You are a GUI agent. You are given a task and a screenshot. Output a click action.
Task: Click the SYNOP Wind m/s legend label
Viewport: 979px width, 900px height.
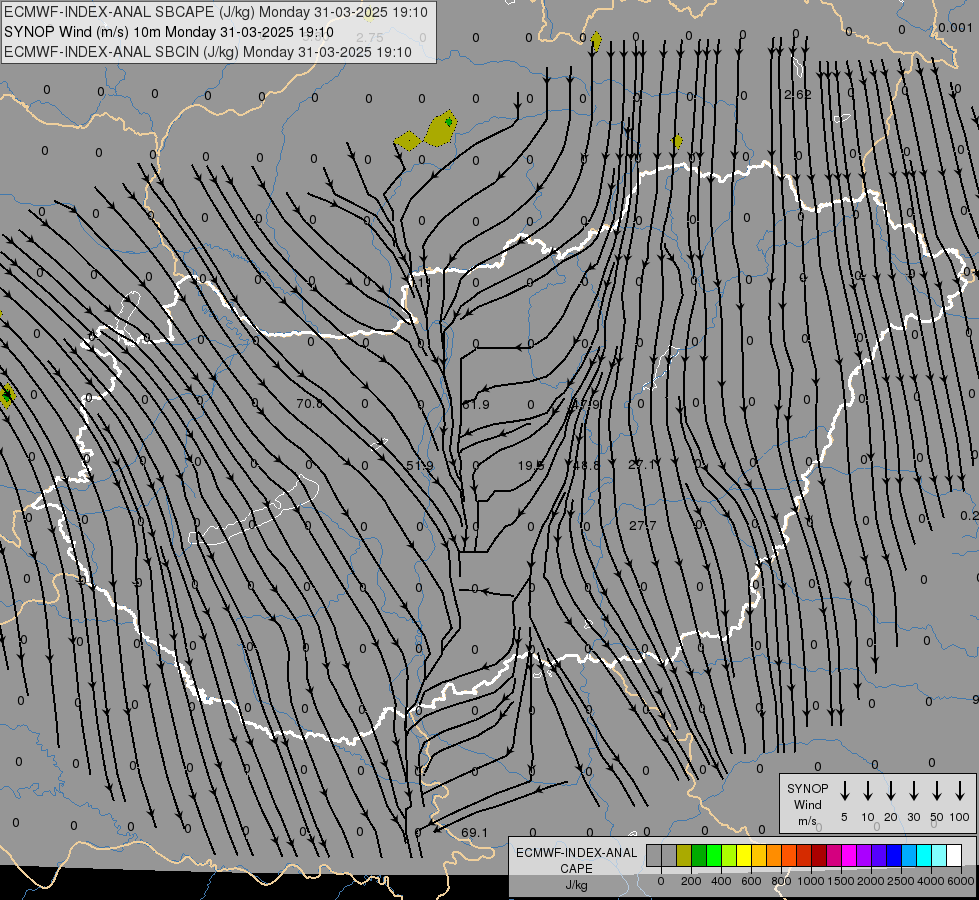click(x=807, y=804)
